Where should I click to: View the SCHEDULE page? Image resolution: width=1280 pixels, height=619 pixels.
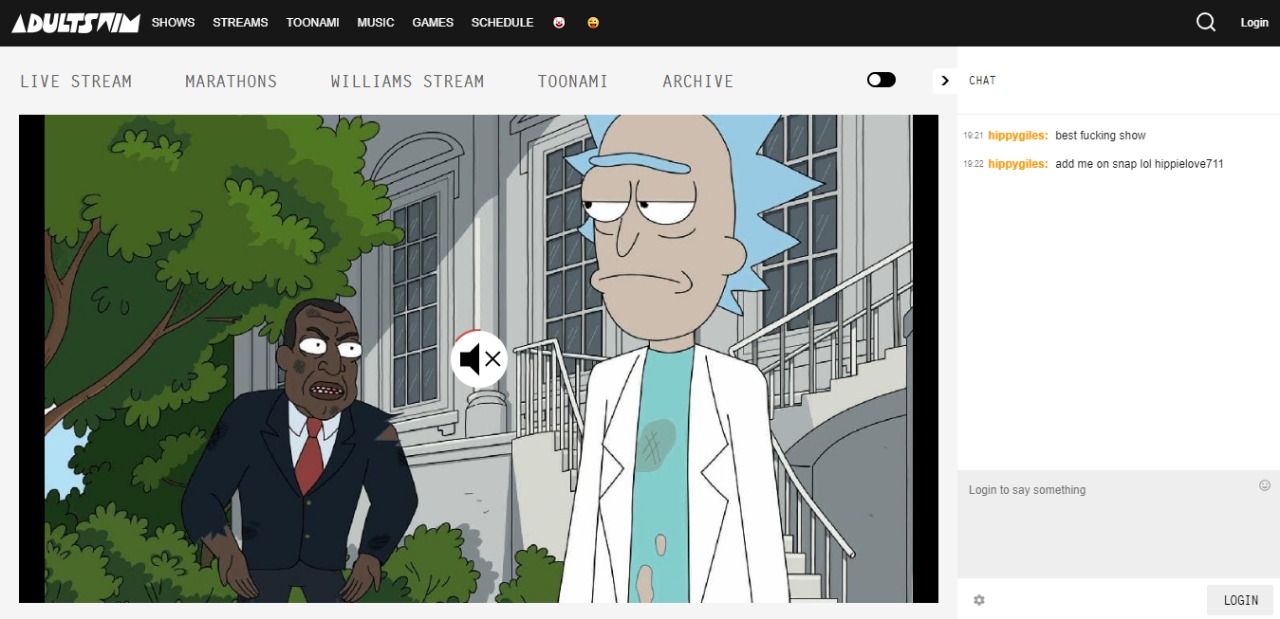pos(502,22)
